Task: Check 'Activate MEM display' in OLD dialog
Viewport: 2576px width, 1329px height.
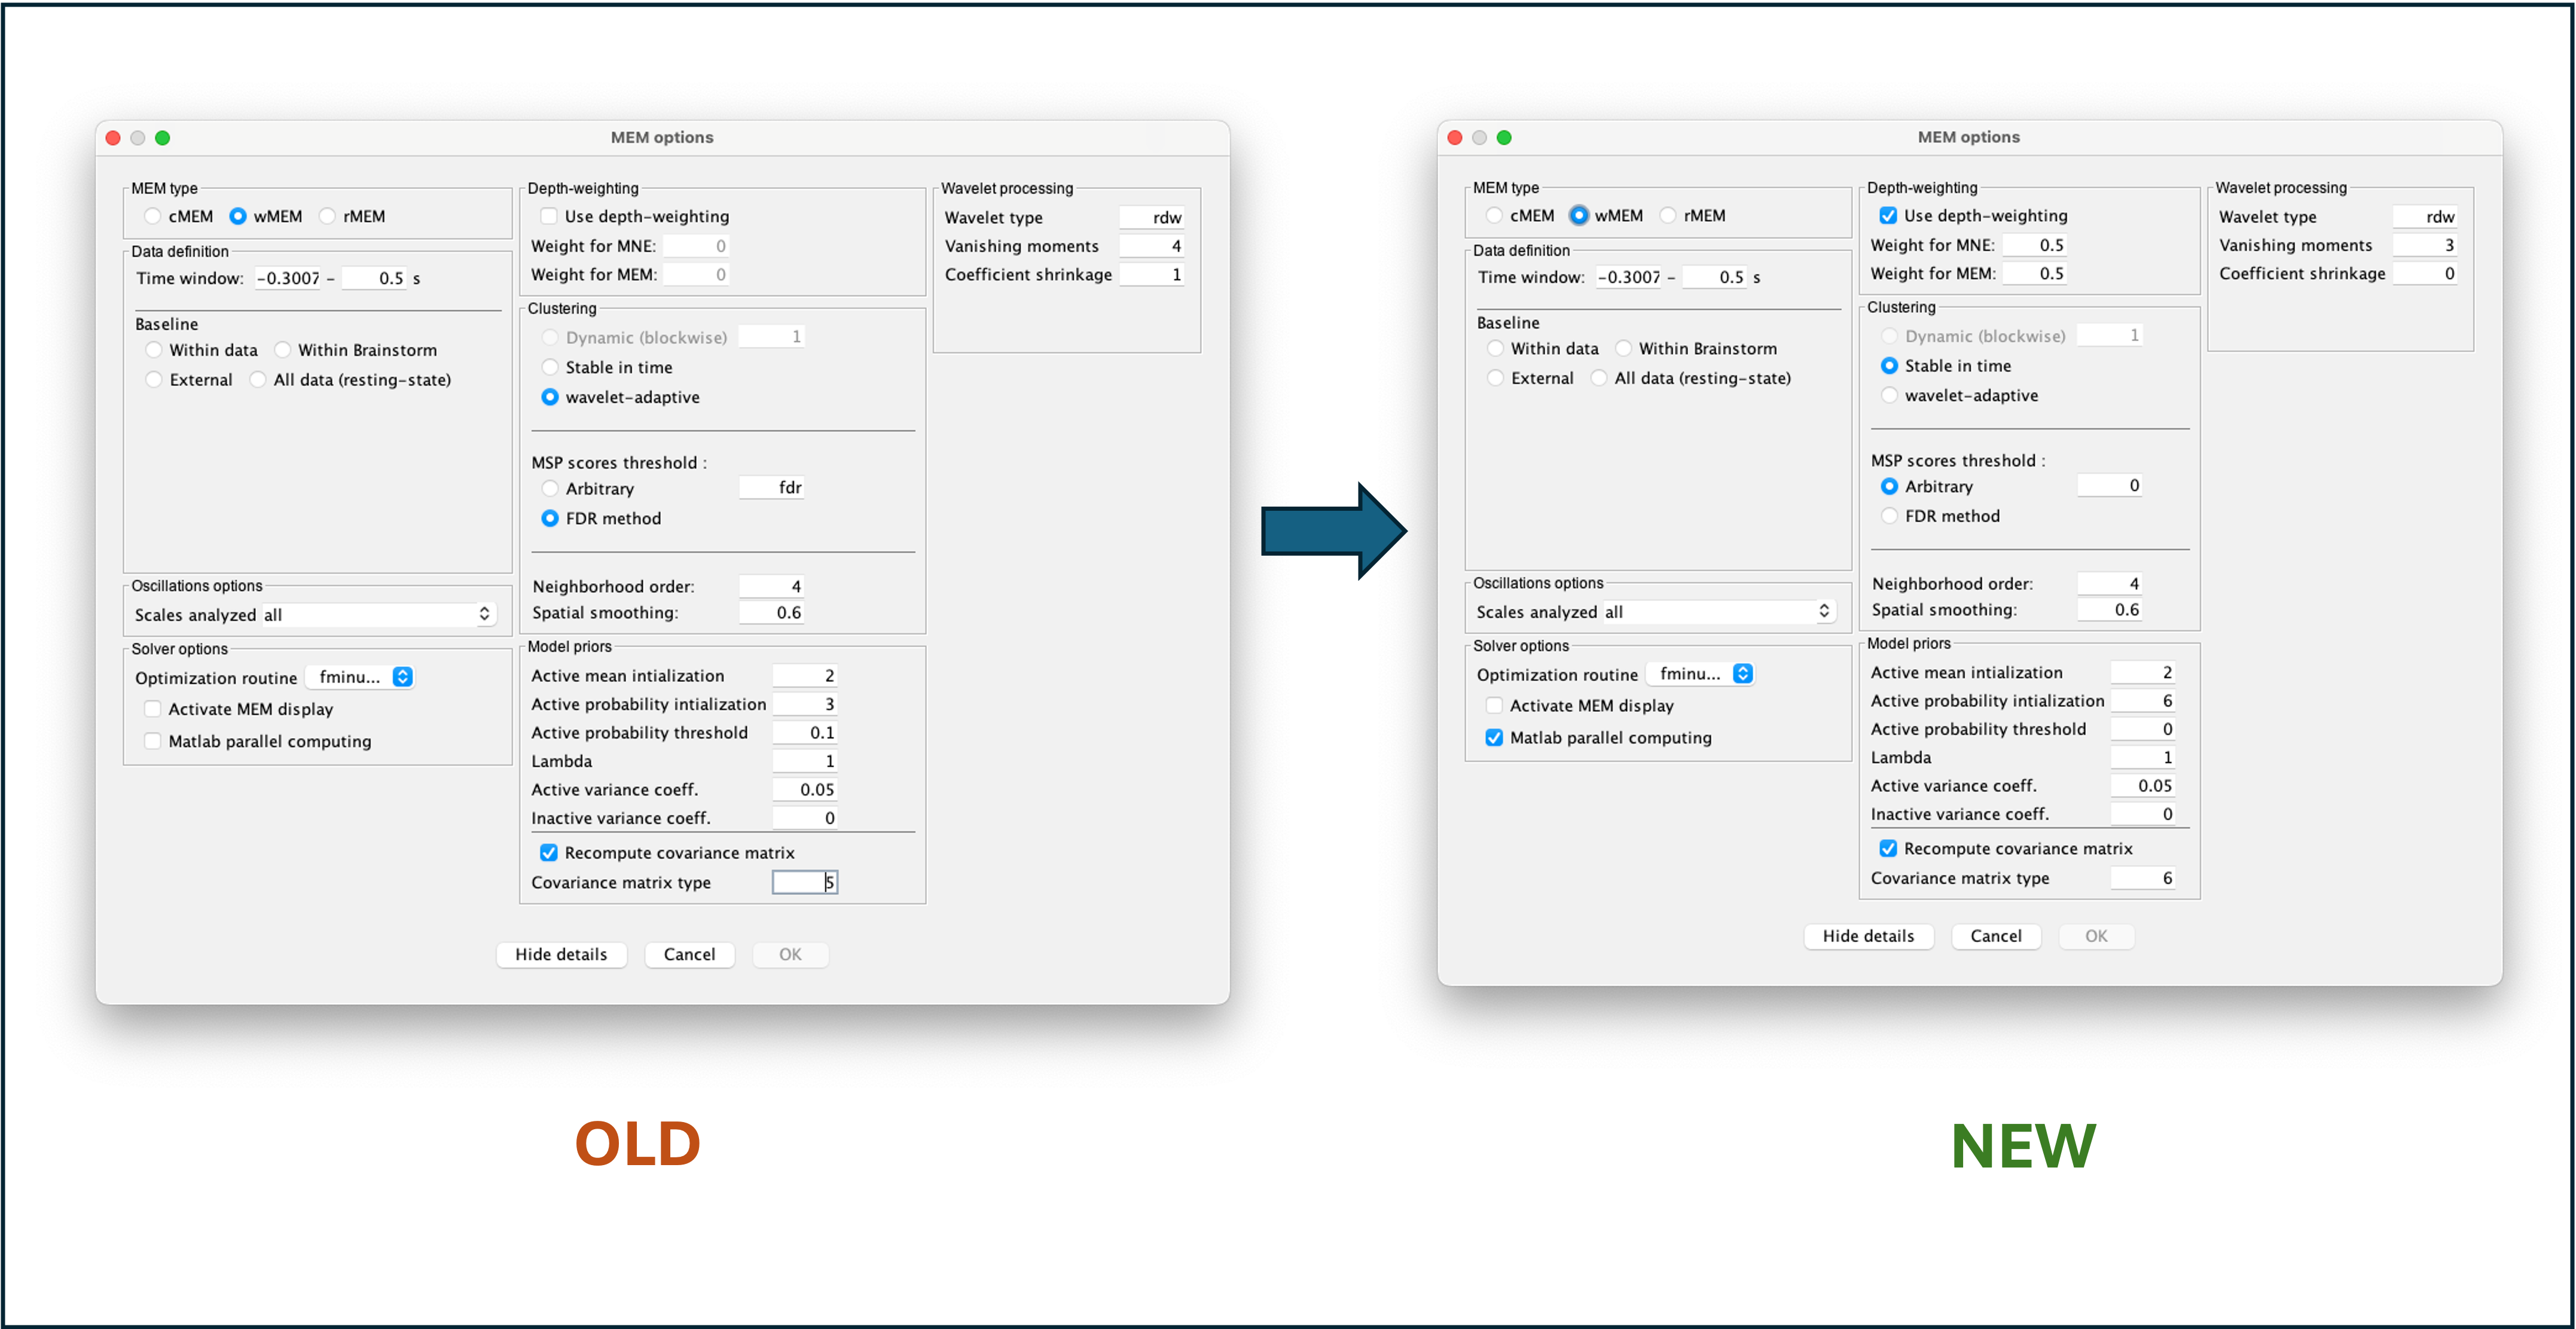Action: [153, 709]
